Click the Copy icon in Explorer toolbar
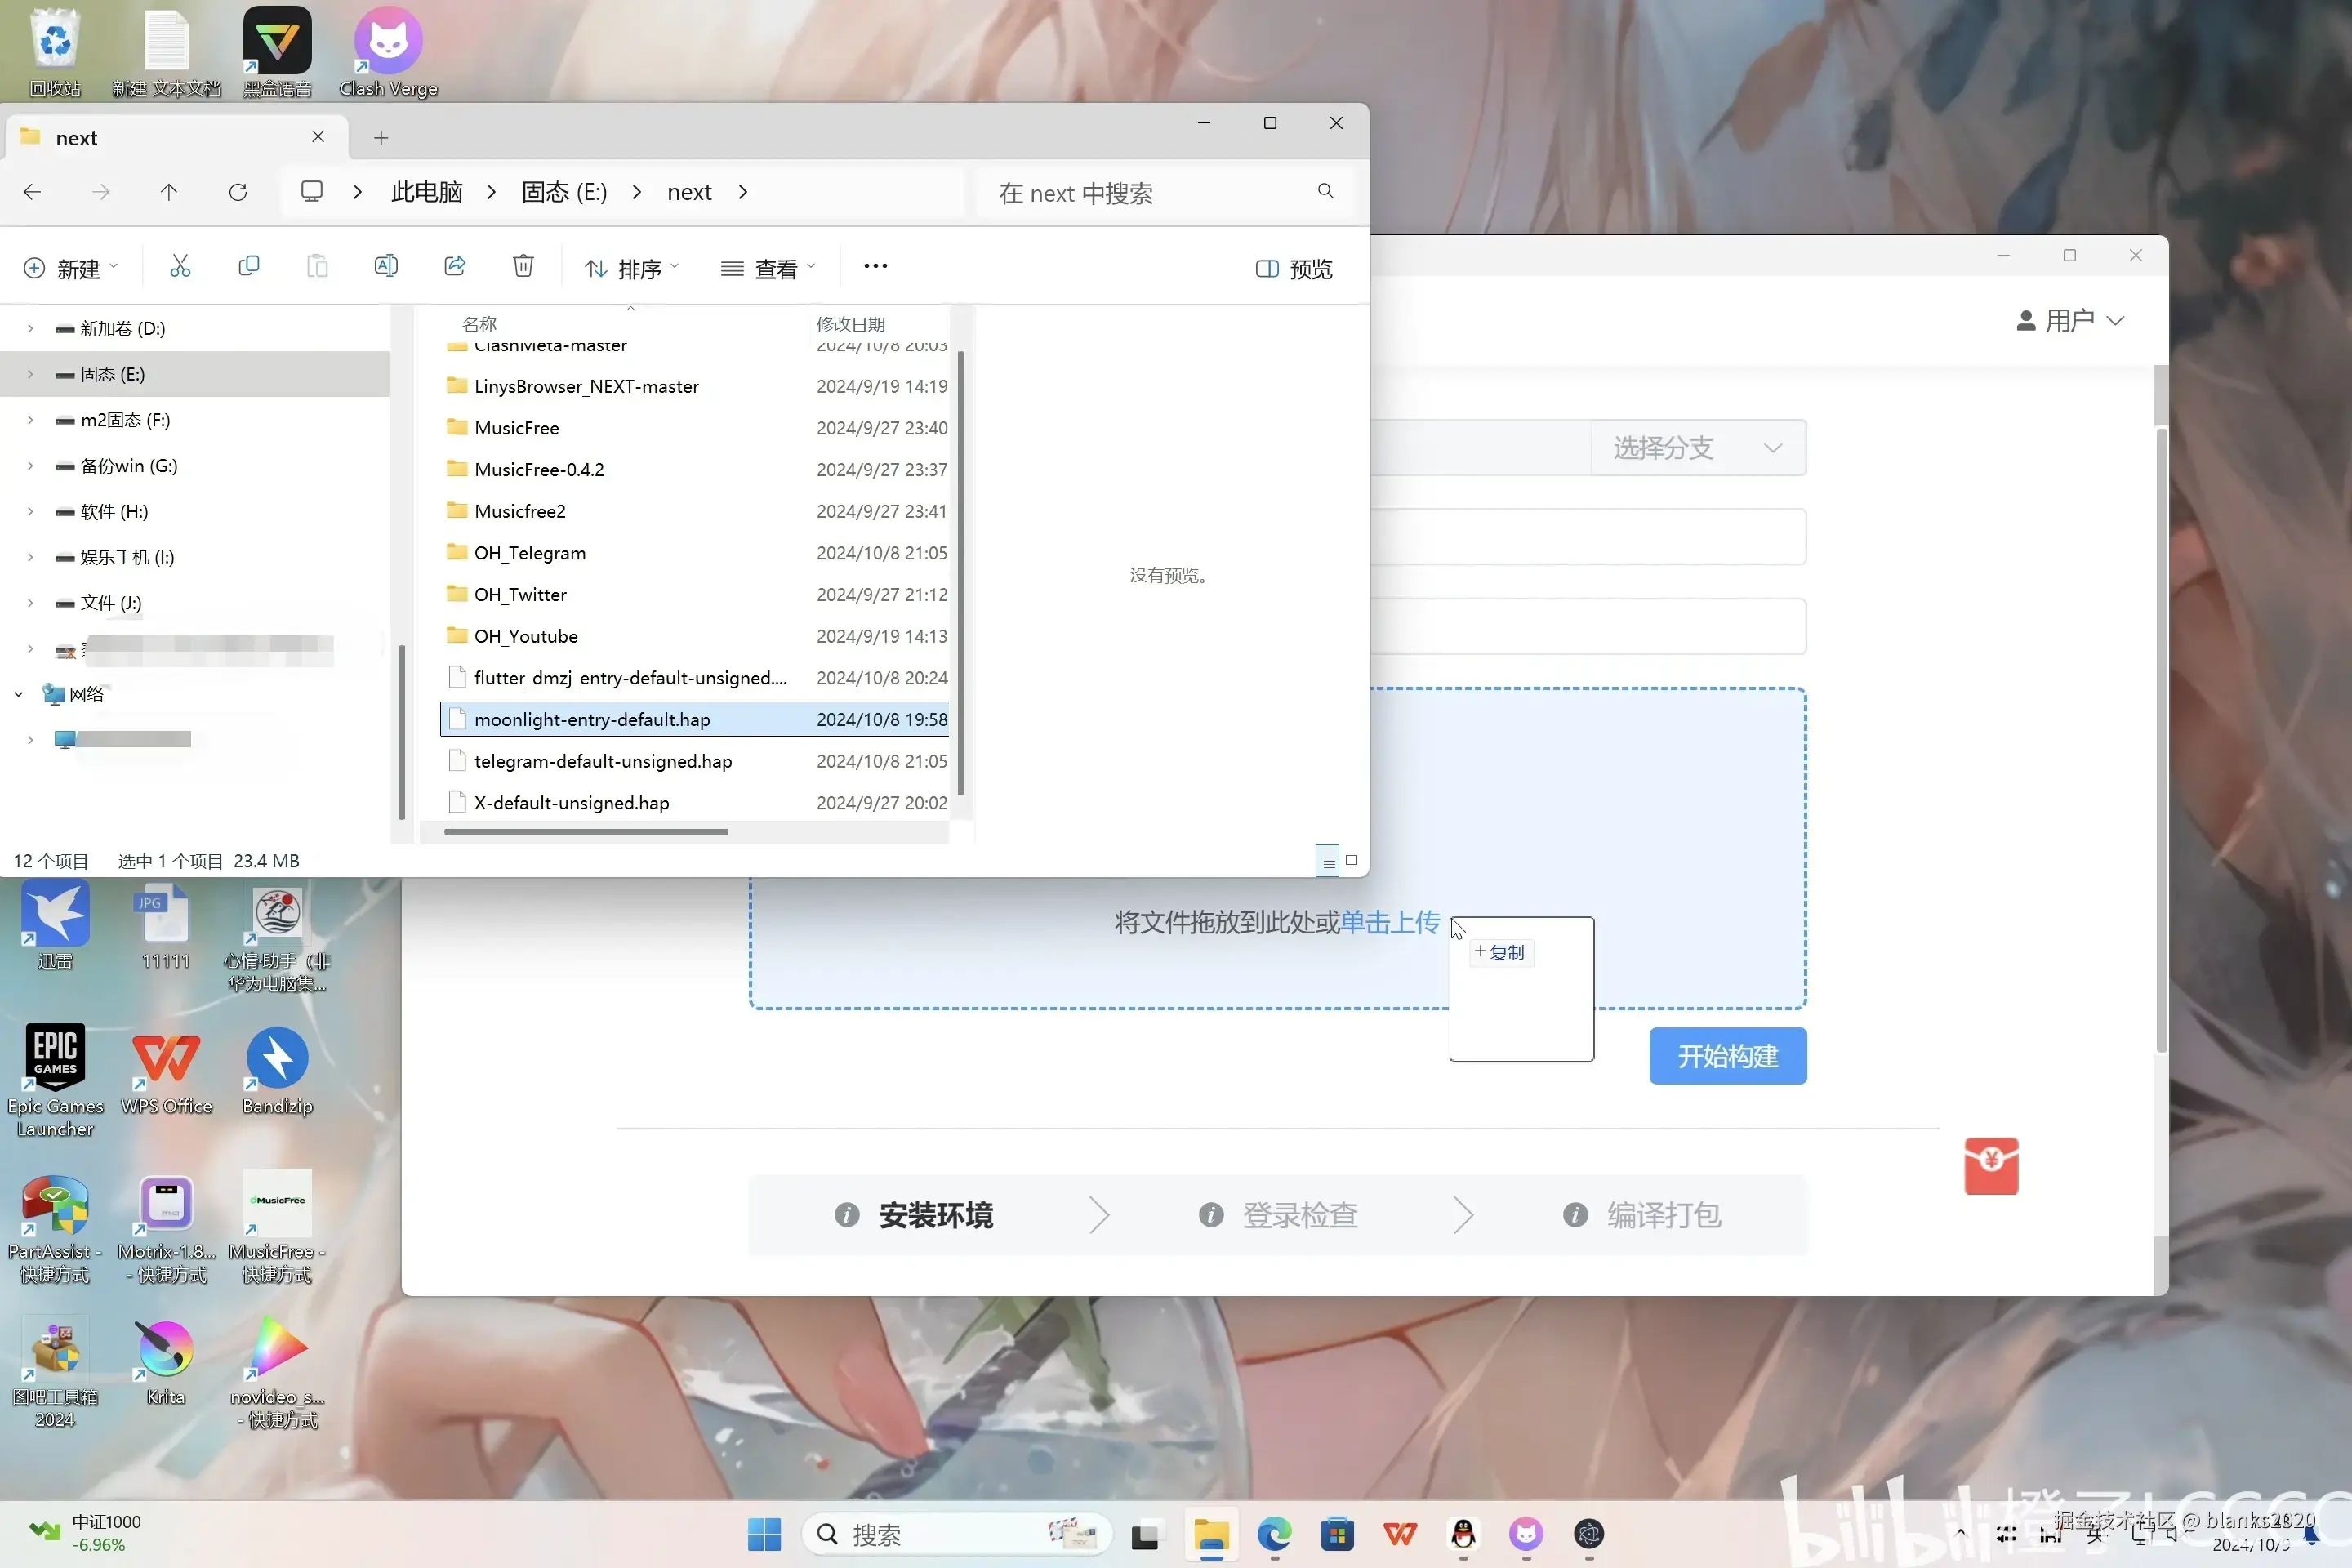2352x1568 pixels. click(x=249, y=266)
